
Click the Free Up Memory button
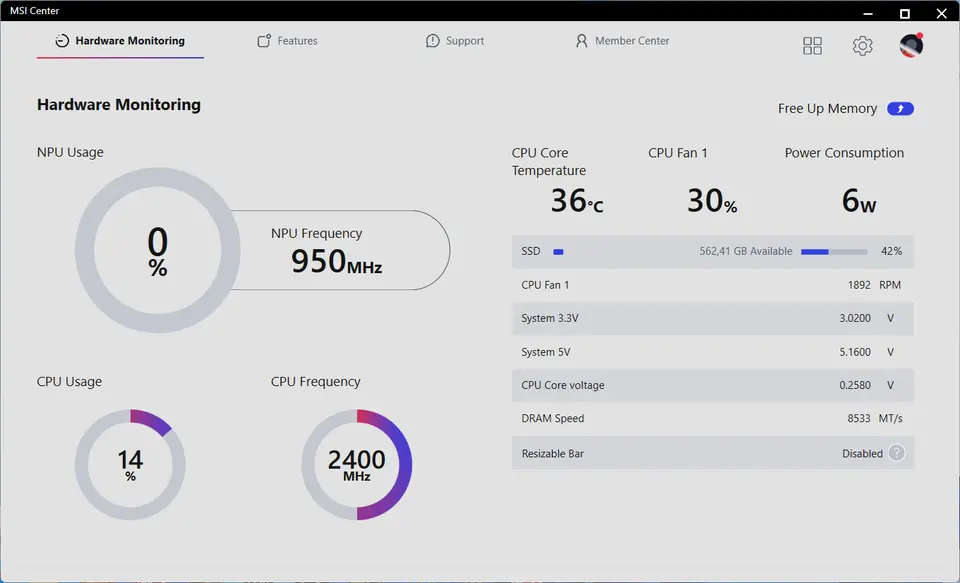tap(901, 108)
